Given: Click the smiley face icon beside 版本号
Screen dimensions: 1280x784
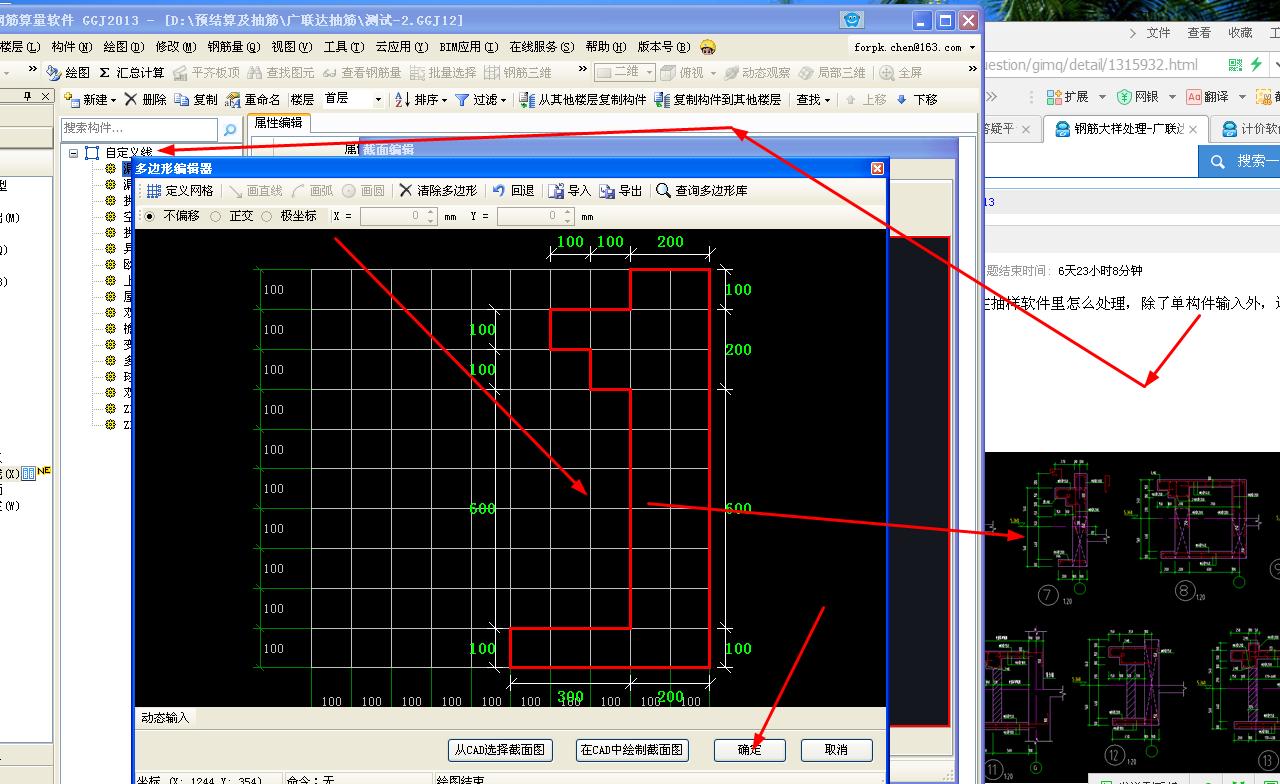Looking at the screenshot, I should click(708, 47).
